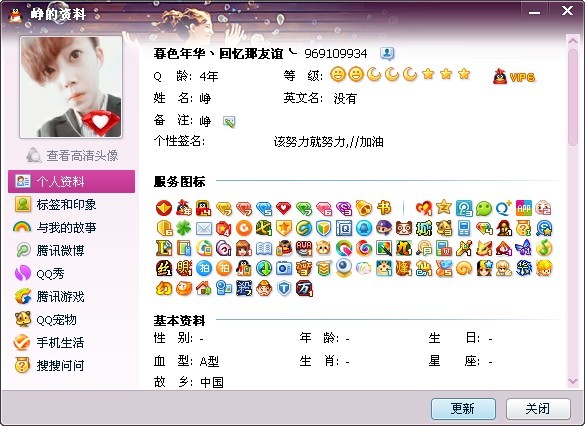Screen dimensions: 585x426
Task: Click the red heart diamond service icon
Action: (284, 208)
